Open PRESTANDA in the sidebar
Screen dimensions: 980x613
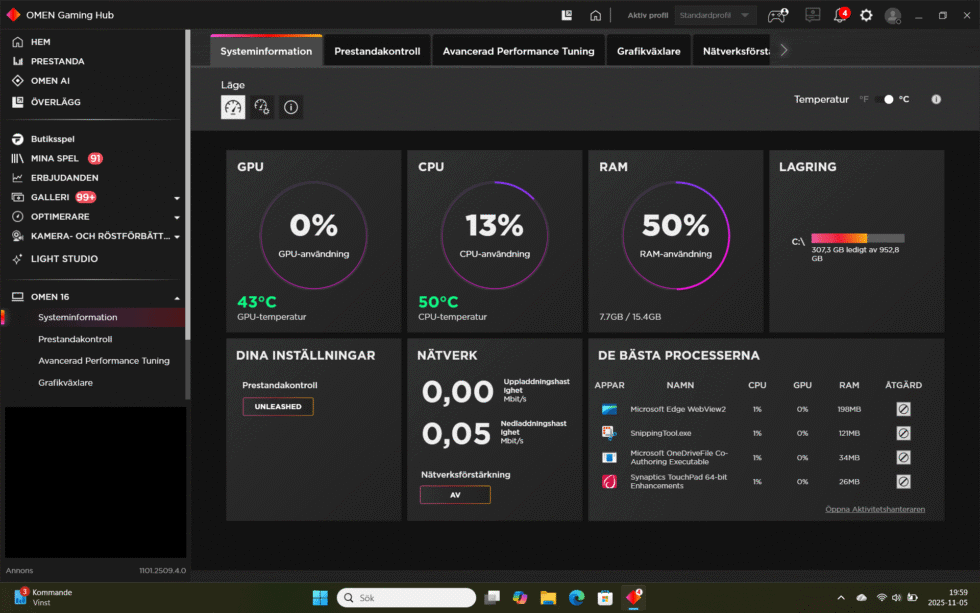[58, 61]
